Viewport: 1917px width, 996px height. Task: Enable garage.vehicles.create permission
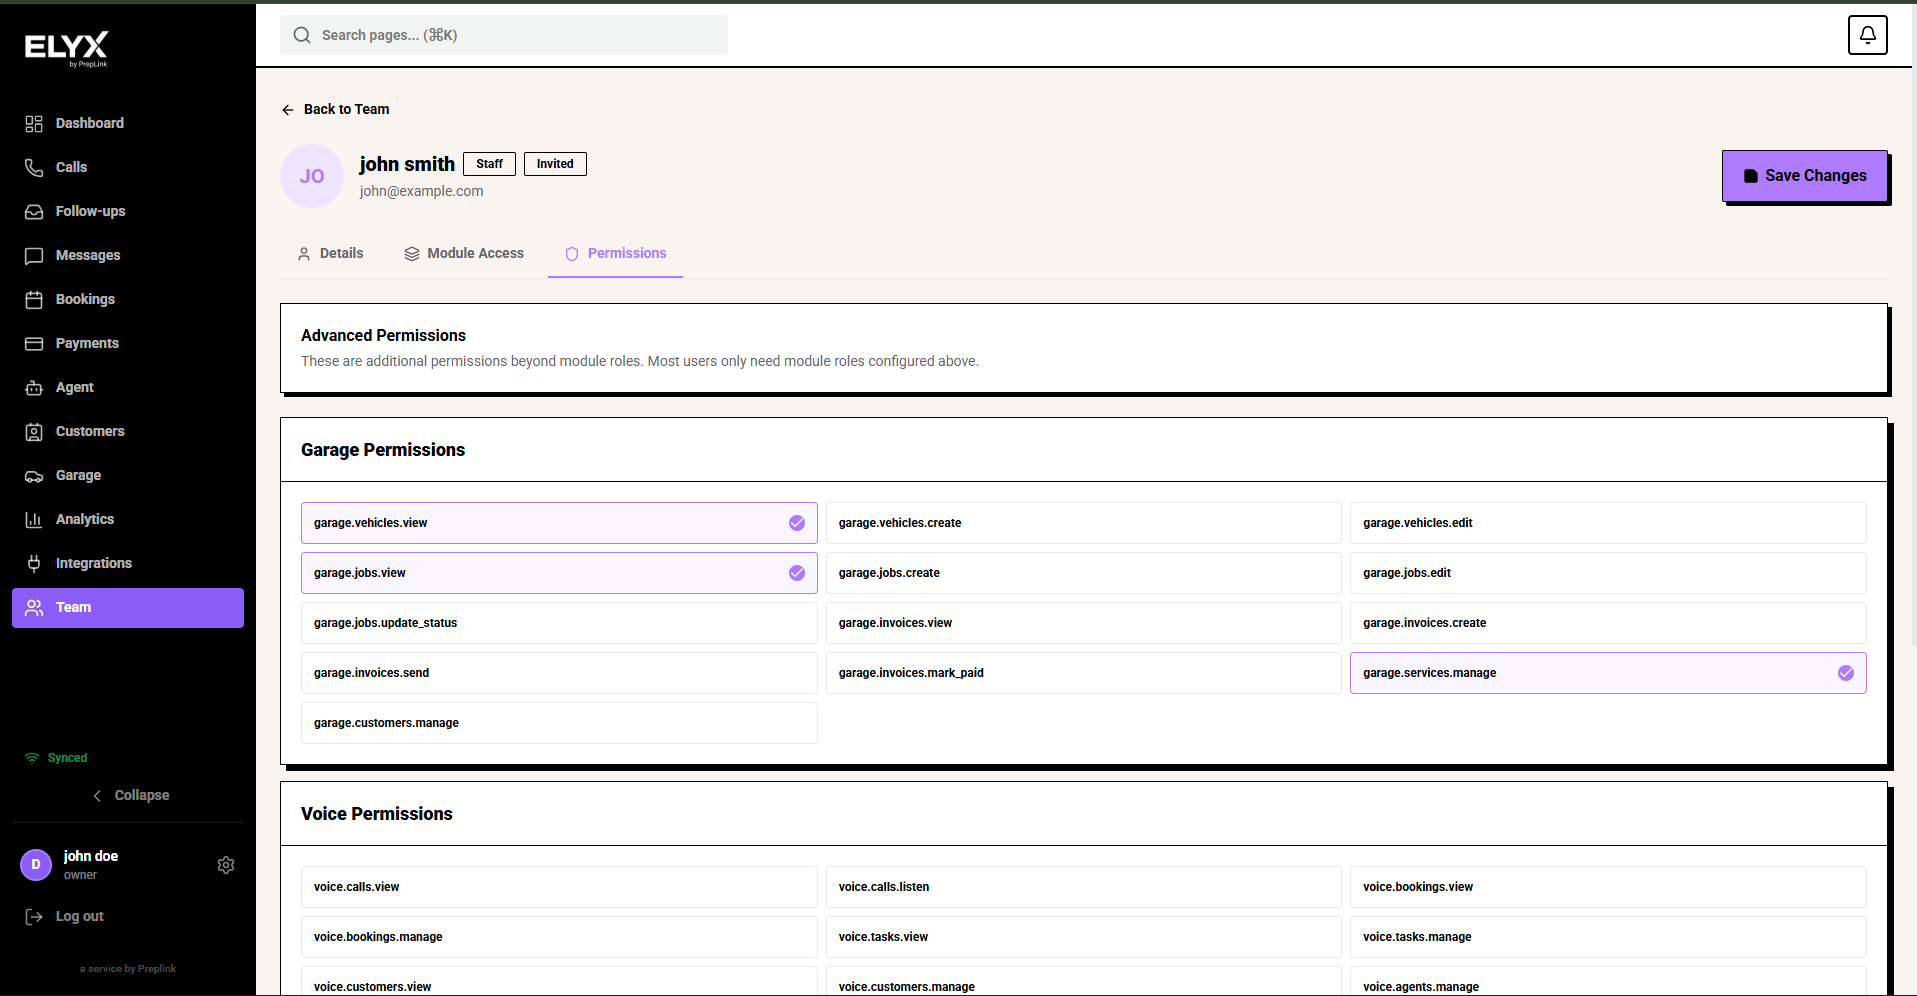1083,523
